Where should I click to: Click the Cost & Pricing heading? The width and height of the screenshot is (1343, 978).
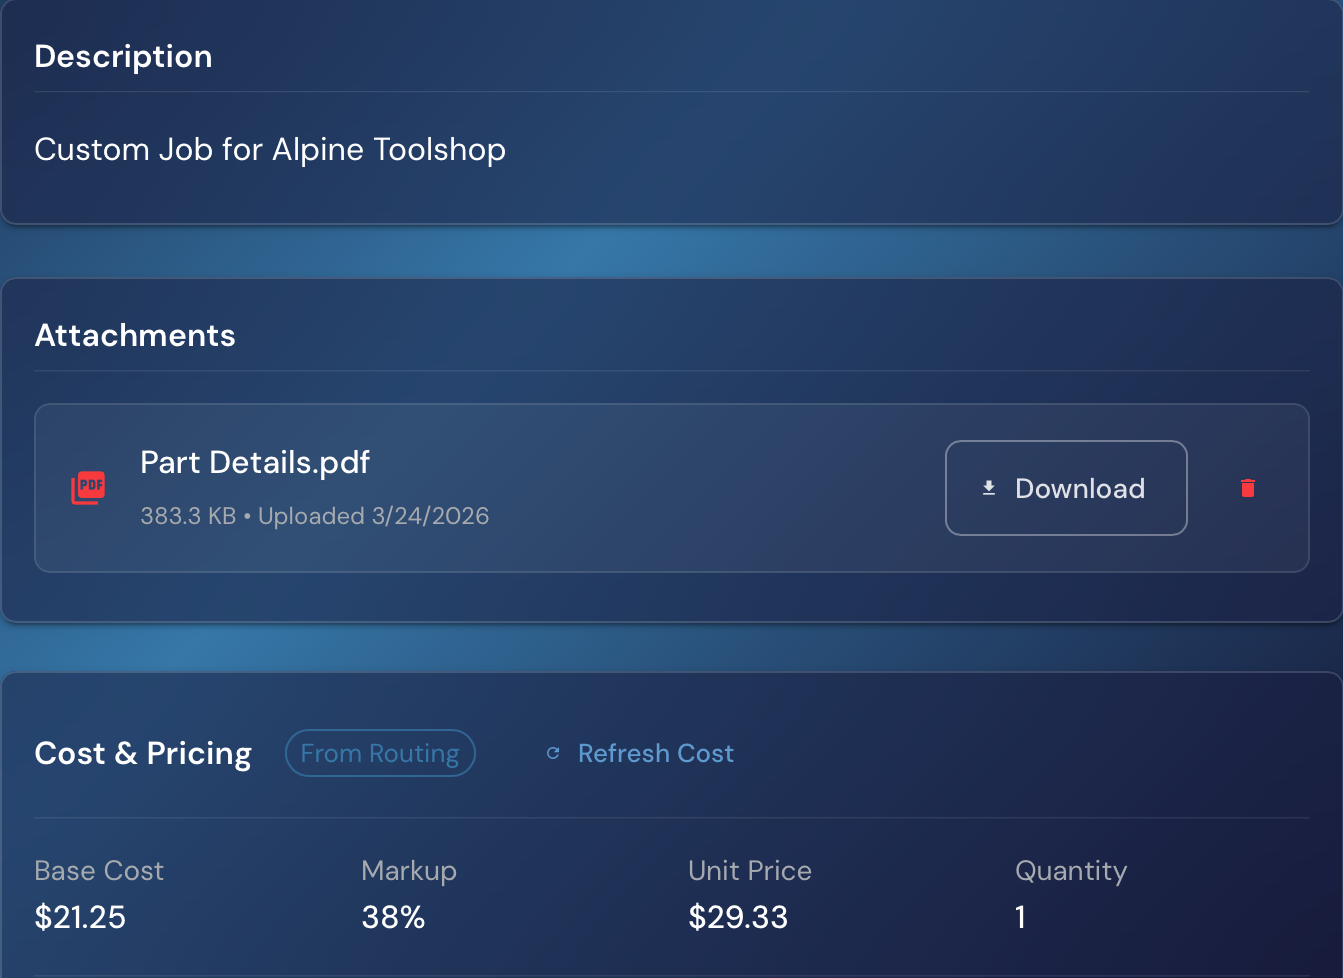click(x=143, y=753)
